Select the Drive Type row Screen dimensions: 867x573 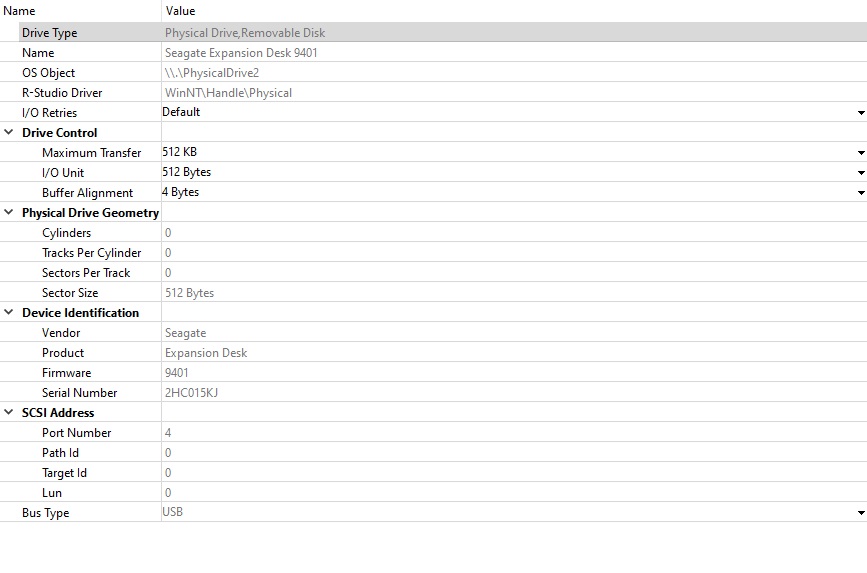[x=434, y=33]
